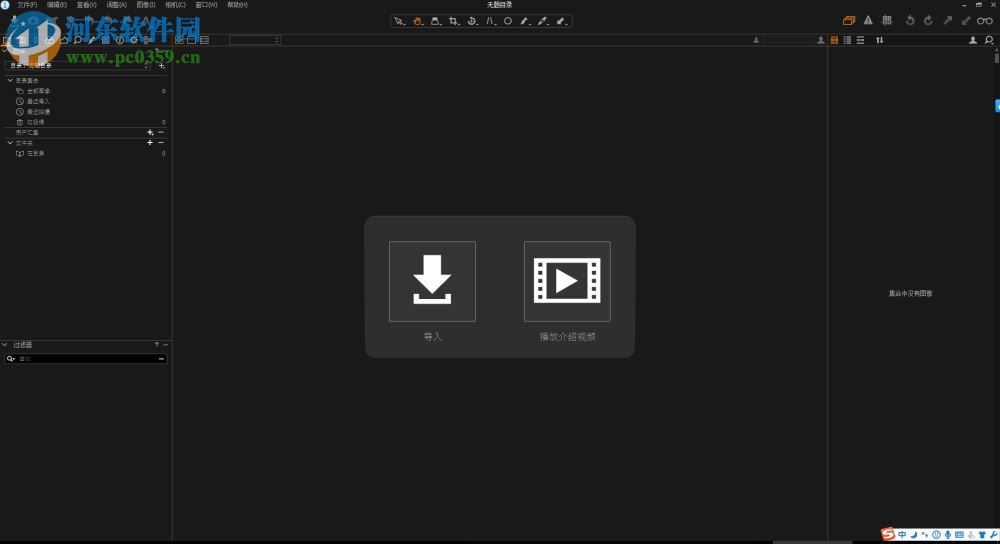Collapse the 目录集合 tree section
Image resolution: width=1000 pixels, height=544 pixels.
(10, 80)
